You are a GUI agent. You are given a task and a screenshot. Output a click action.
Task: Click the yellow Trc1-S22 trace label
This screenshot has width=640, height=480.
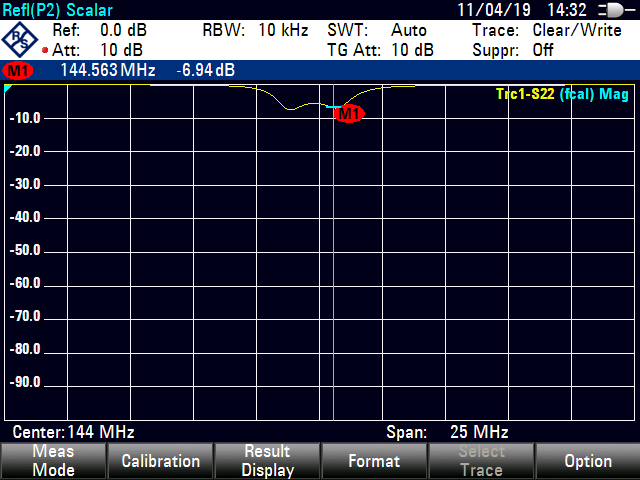(527, 95)
